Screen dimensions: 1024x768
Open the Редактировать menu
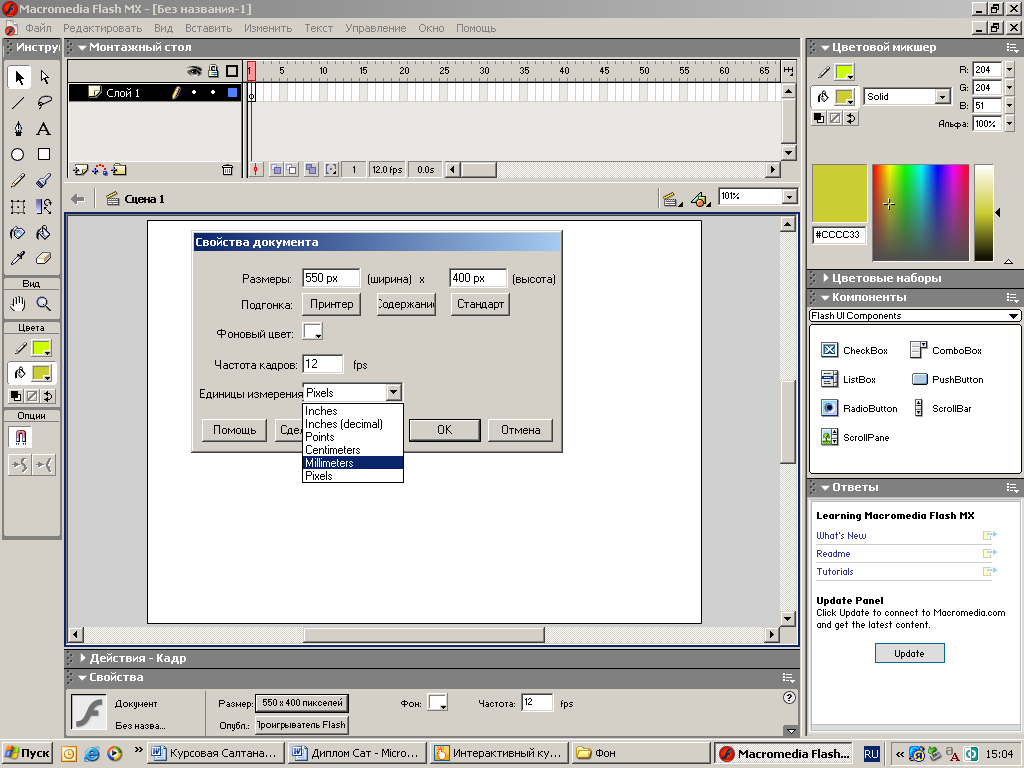103,28
